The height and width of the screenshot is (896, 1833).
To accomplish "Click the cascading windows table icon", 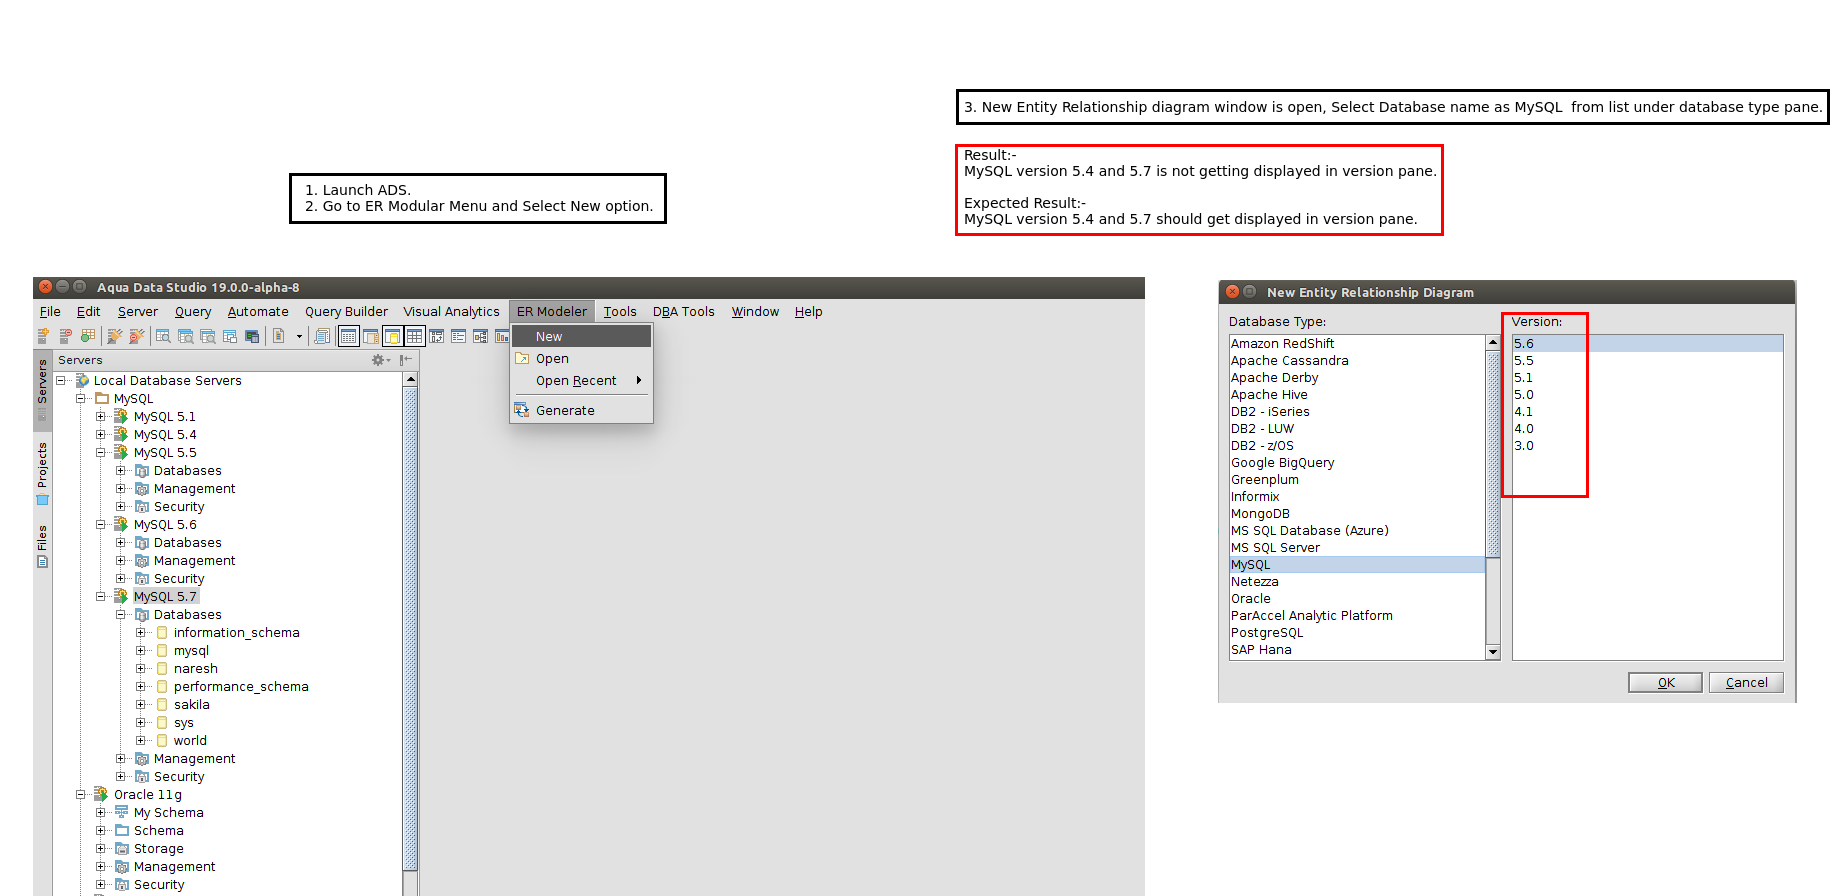I will [230, 336].
